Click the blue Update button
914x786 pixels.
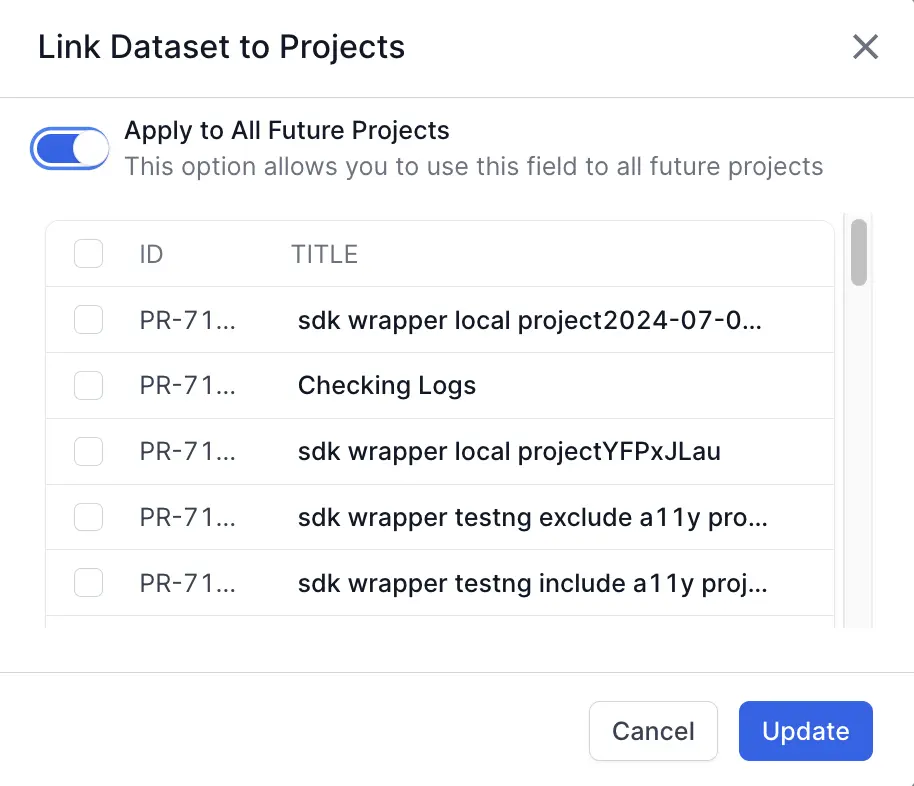tap(805, 731)
